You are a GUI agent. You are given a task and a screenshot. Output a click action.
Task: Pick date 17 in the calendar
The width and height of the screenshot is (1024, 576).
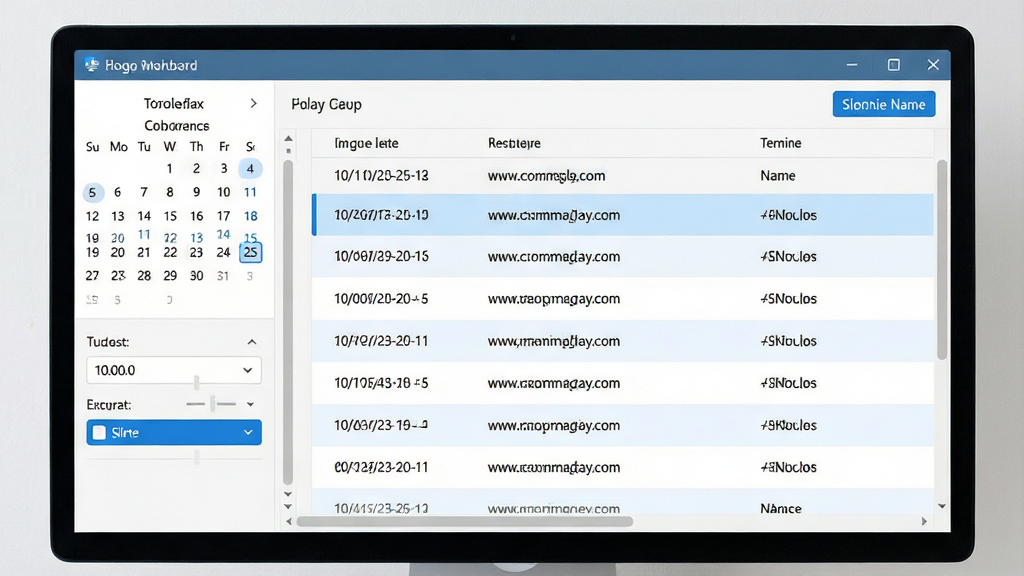[x=223, y=216]
